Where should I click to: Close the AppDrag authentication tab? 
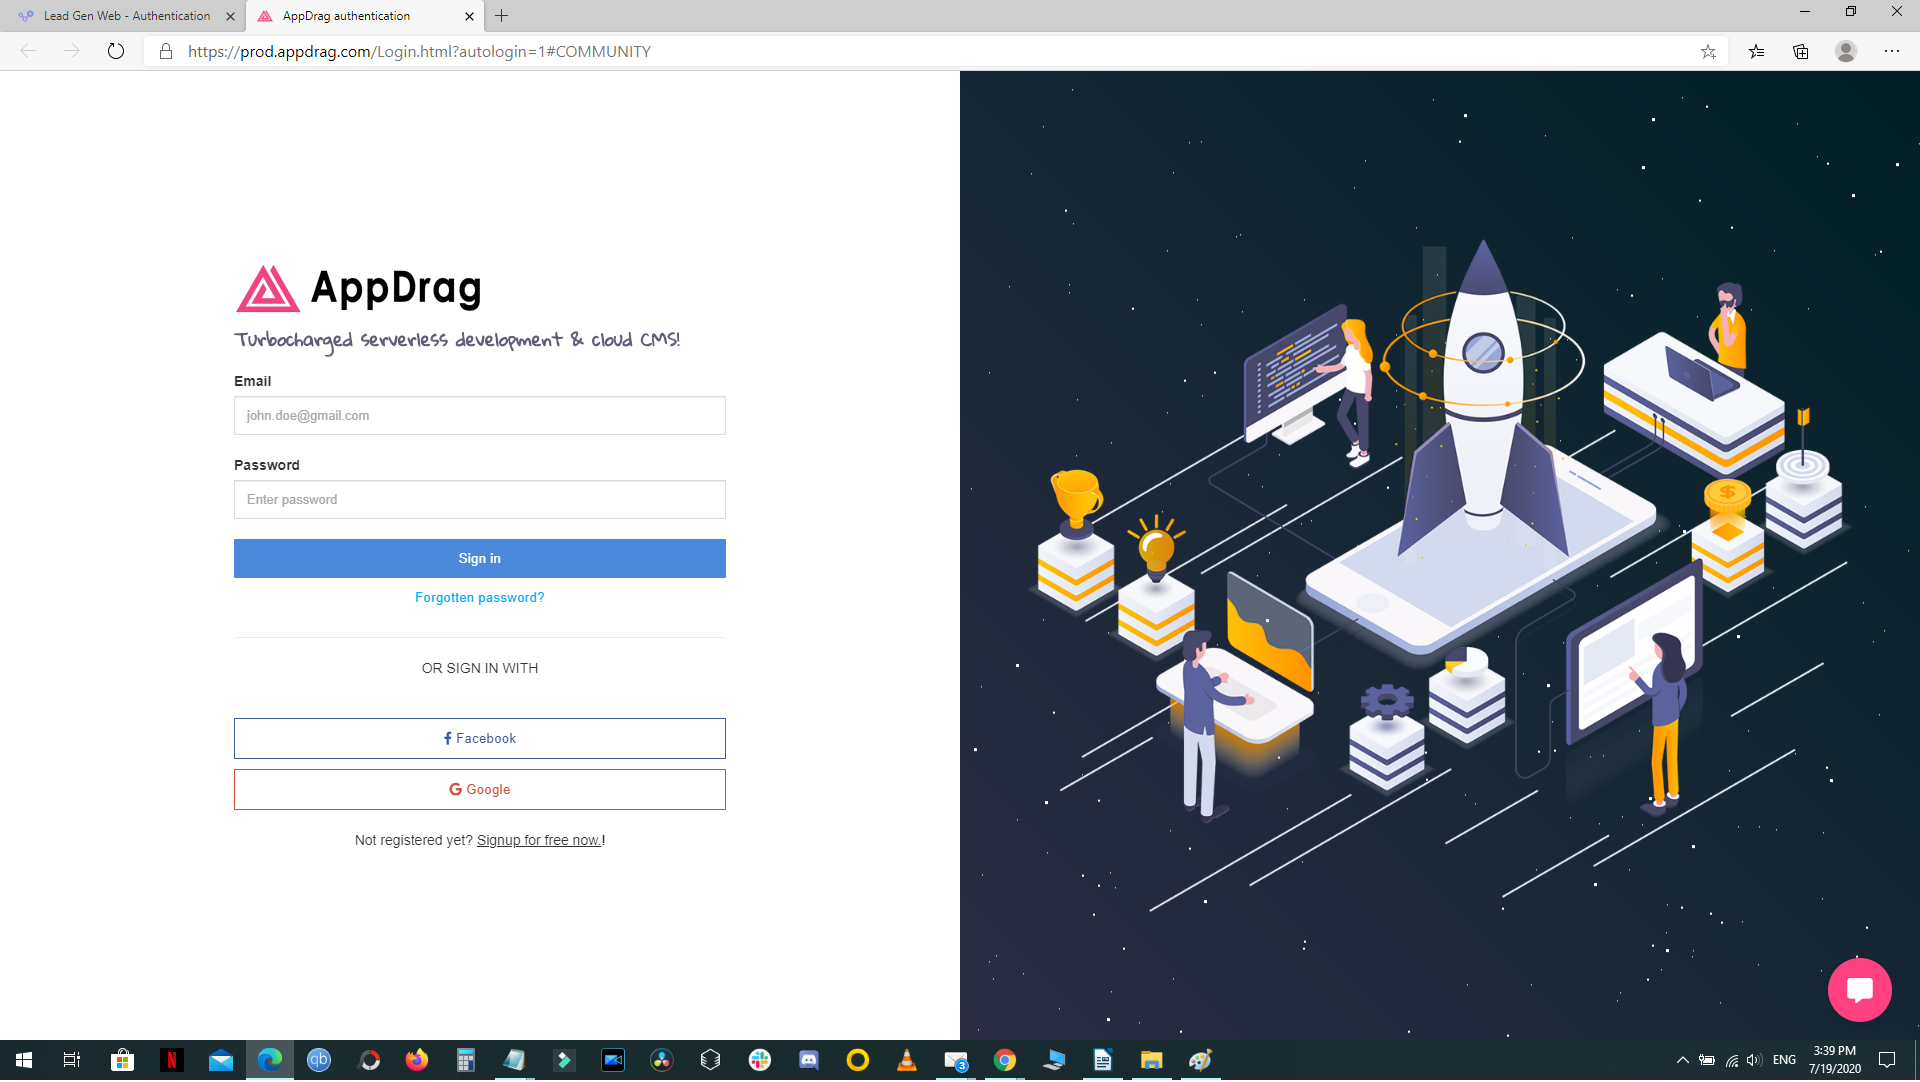469,16
